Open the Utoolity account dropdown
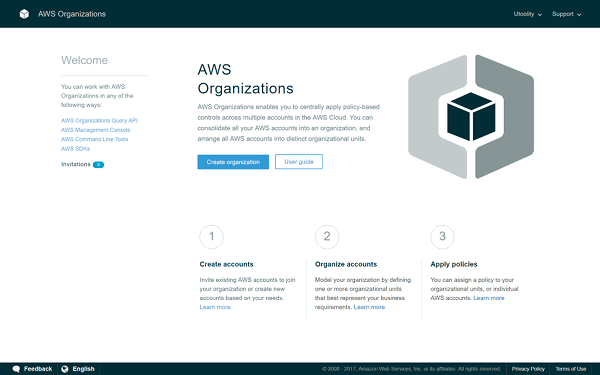This screenshot has width=600, height=375. coord(528,14)
